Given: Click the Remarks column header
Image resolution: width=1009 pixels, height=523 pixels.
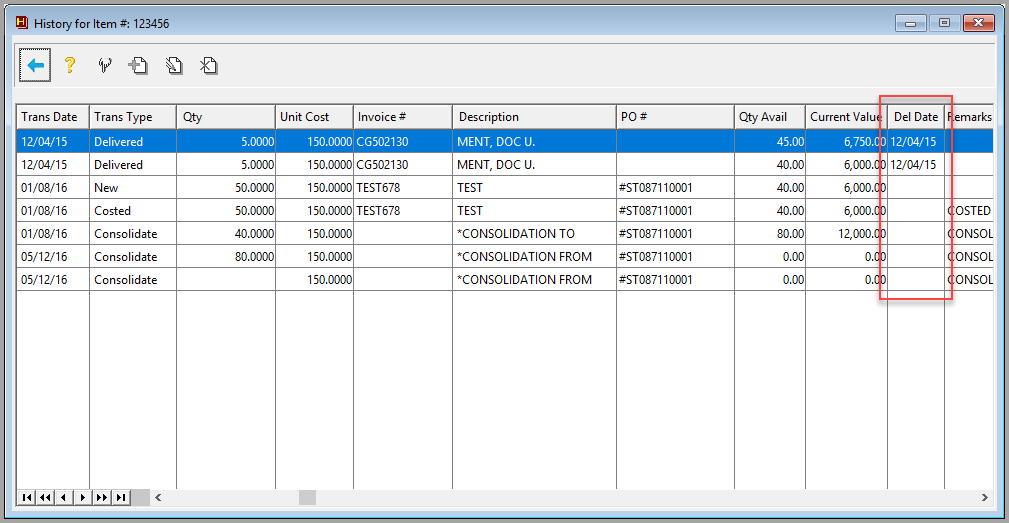Looking at the screenshot, I should 969,116.
